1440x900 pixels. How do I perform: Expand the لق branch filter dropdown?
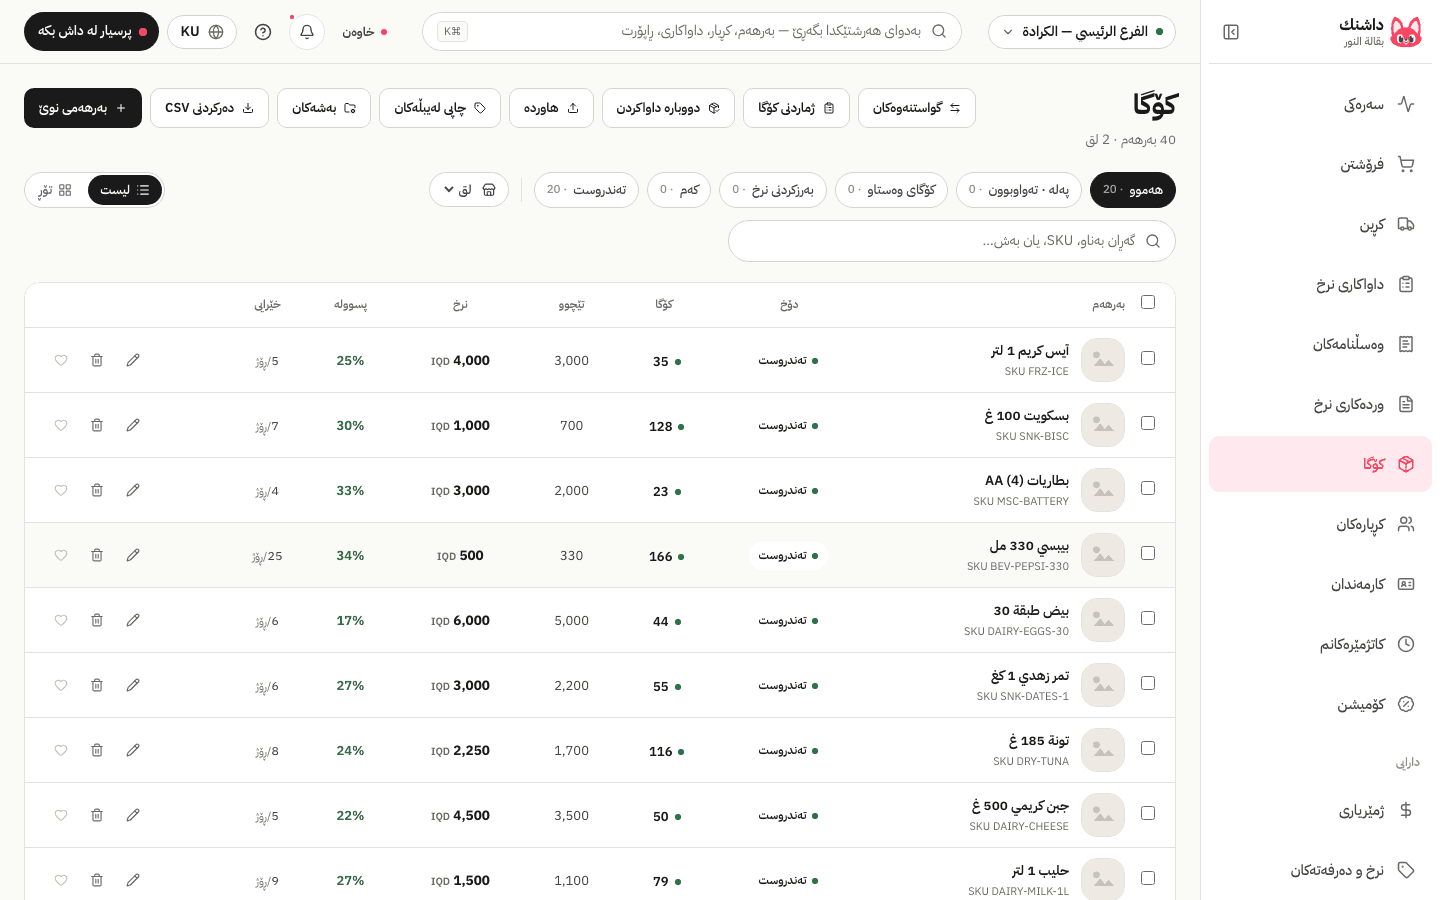[x=469, y=190]
